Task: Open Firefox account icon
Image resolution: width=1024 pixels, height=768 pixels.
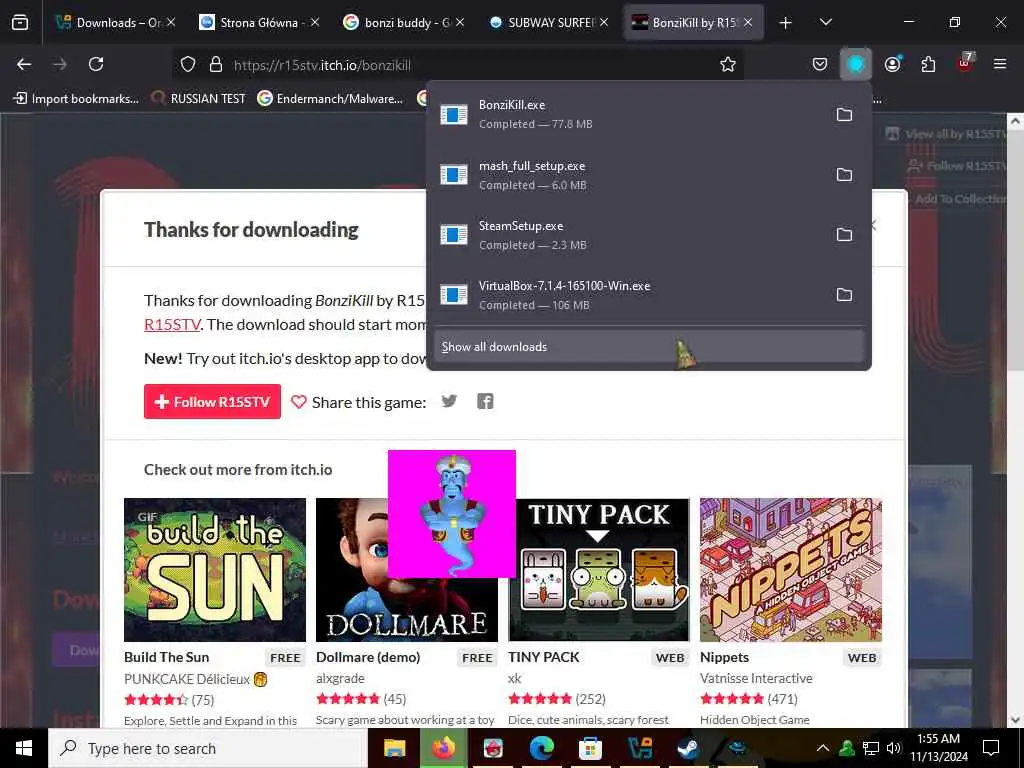Action: (x=892, y=64)
